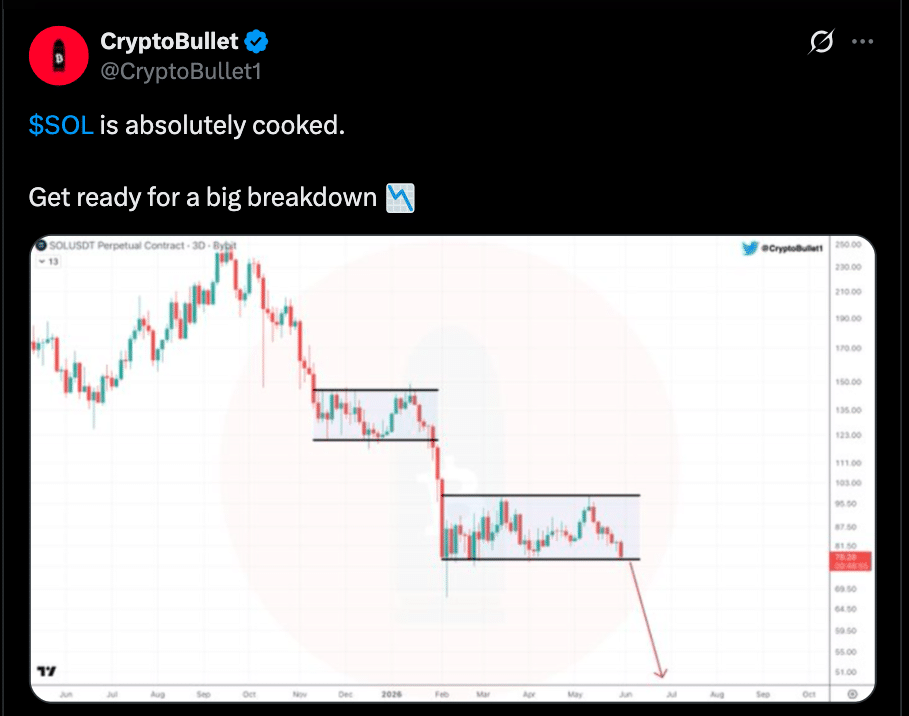Click the $SOL cashtag link
Viewport: 909px width, 716px height.
click(61, 125)
